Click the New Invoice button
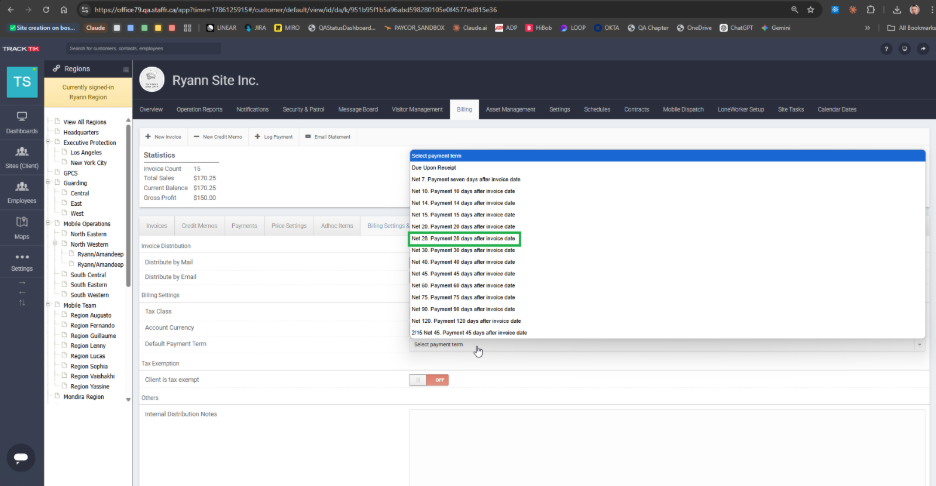936x486 pixels. click(163, 137)
